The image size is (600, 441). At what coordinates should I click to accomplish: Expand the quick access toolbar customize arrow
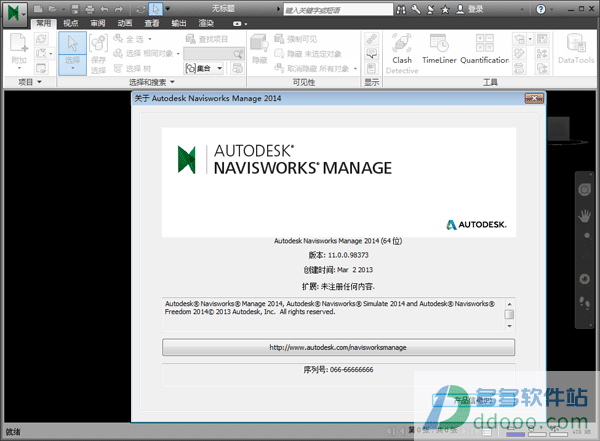[x=168, y=8]
